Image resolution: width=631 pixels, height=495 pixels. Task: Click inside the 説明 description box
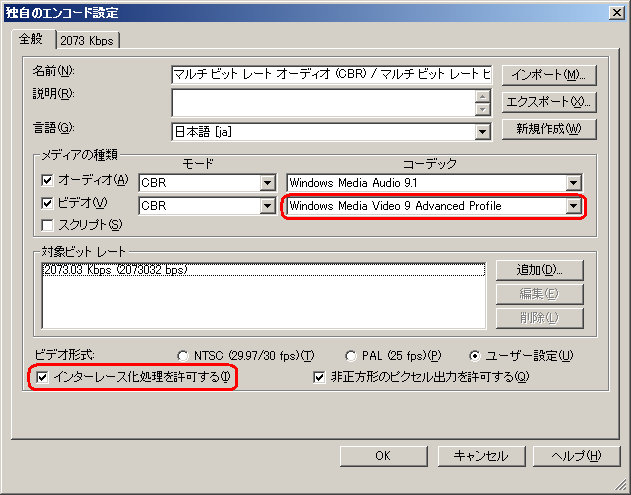tap(323, 103)
